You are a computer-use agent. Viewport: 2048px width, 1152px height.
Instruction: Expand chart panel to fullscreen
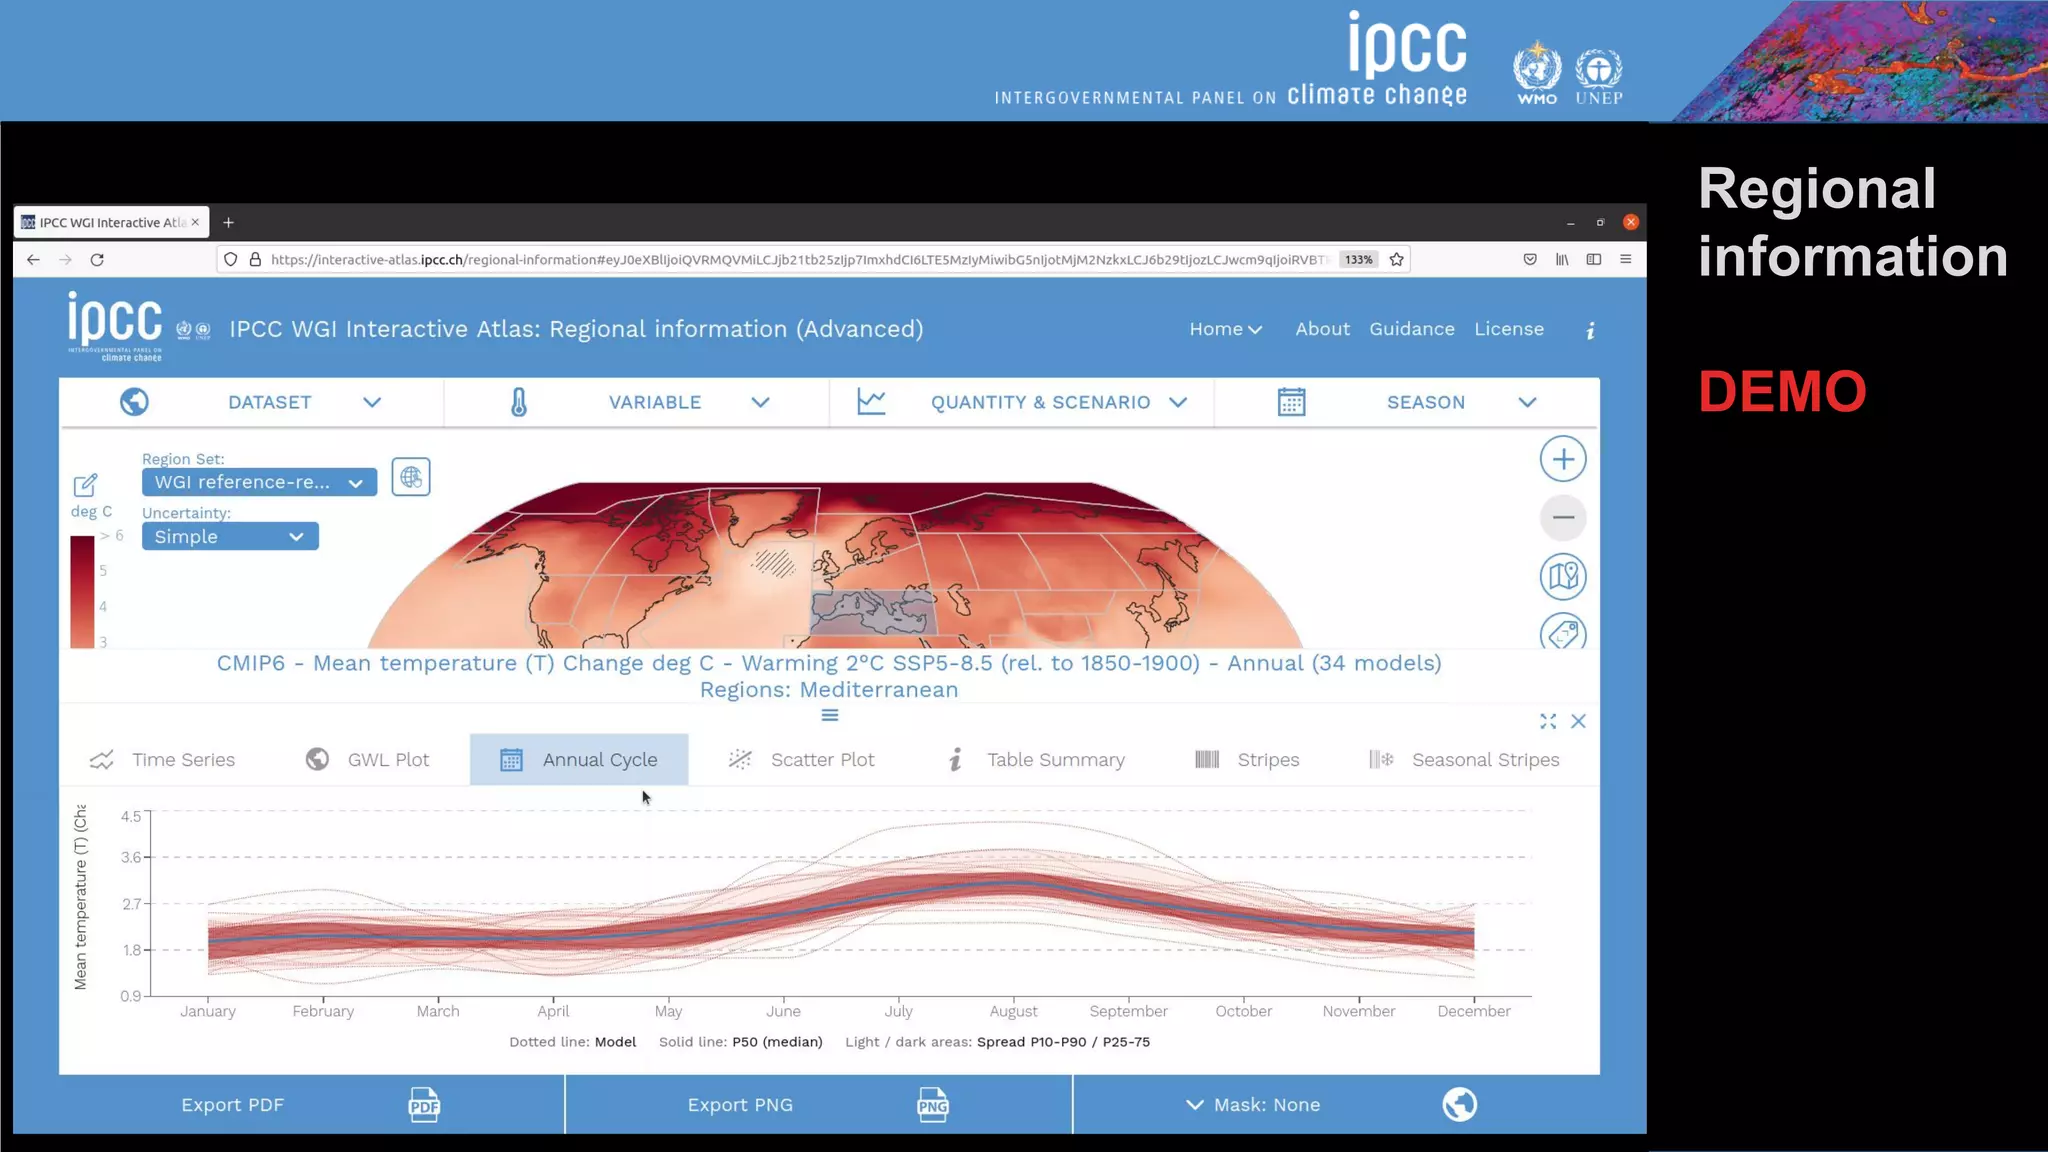point(1548,721)
